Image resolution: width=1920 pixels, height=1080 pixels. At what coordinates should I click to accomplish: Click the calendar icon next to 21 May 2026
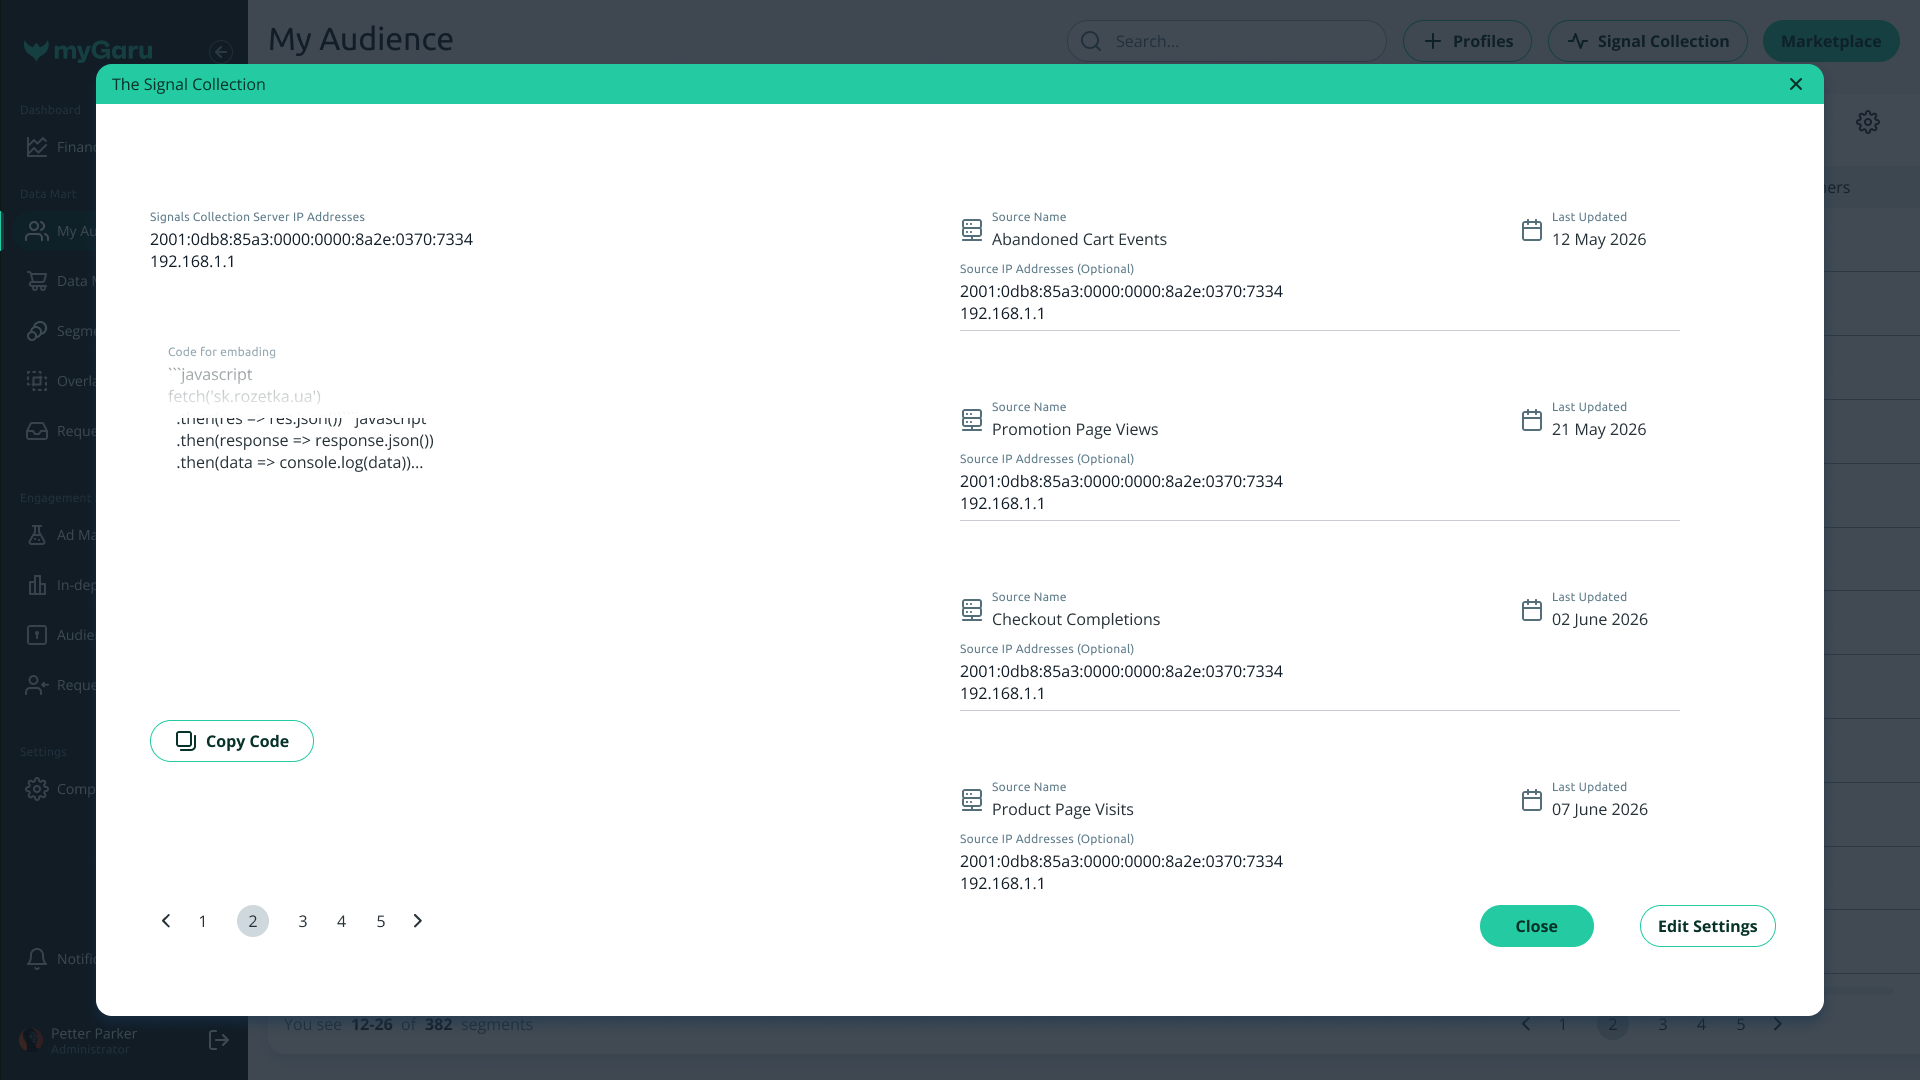[1532, 420]
